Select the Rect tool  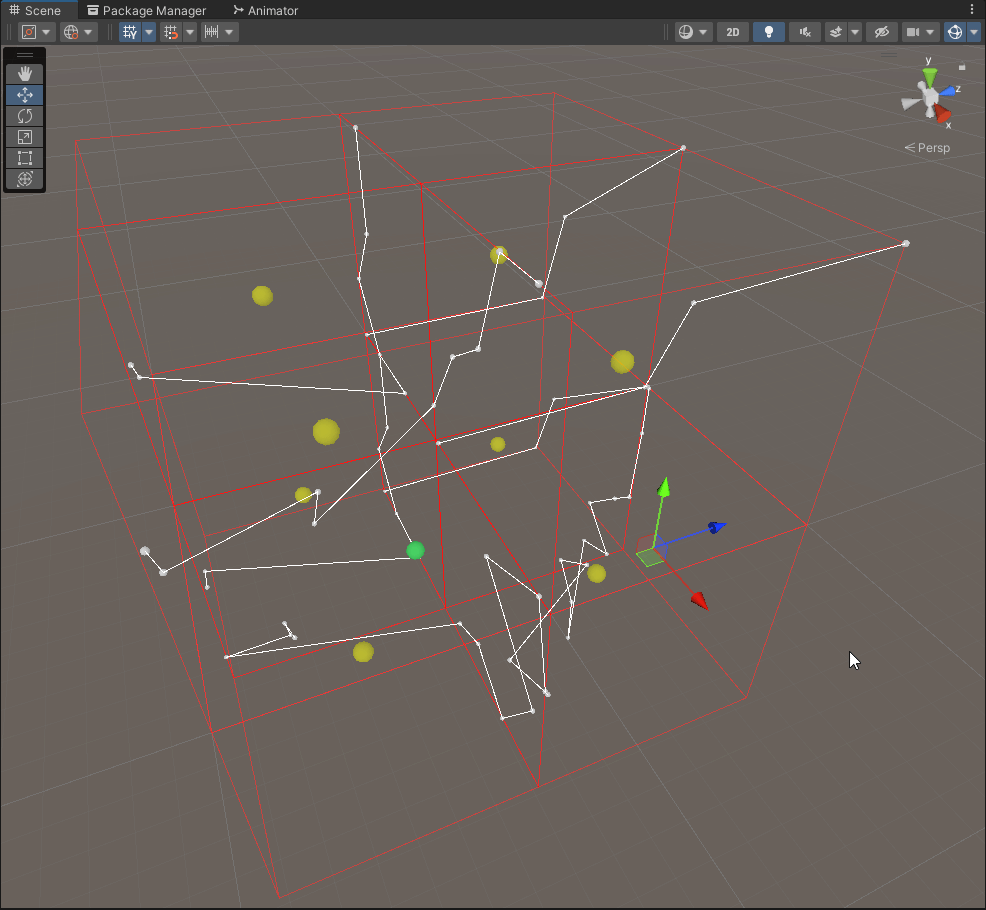click(x=25, y=158)
